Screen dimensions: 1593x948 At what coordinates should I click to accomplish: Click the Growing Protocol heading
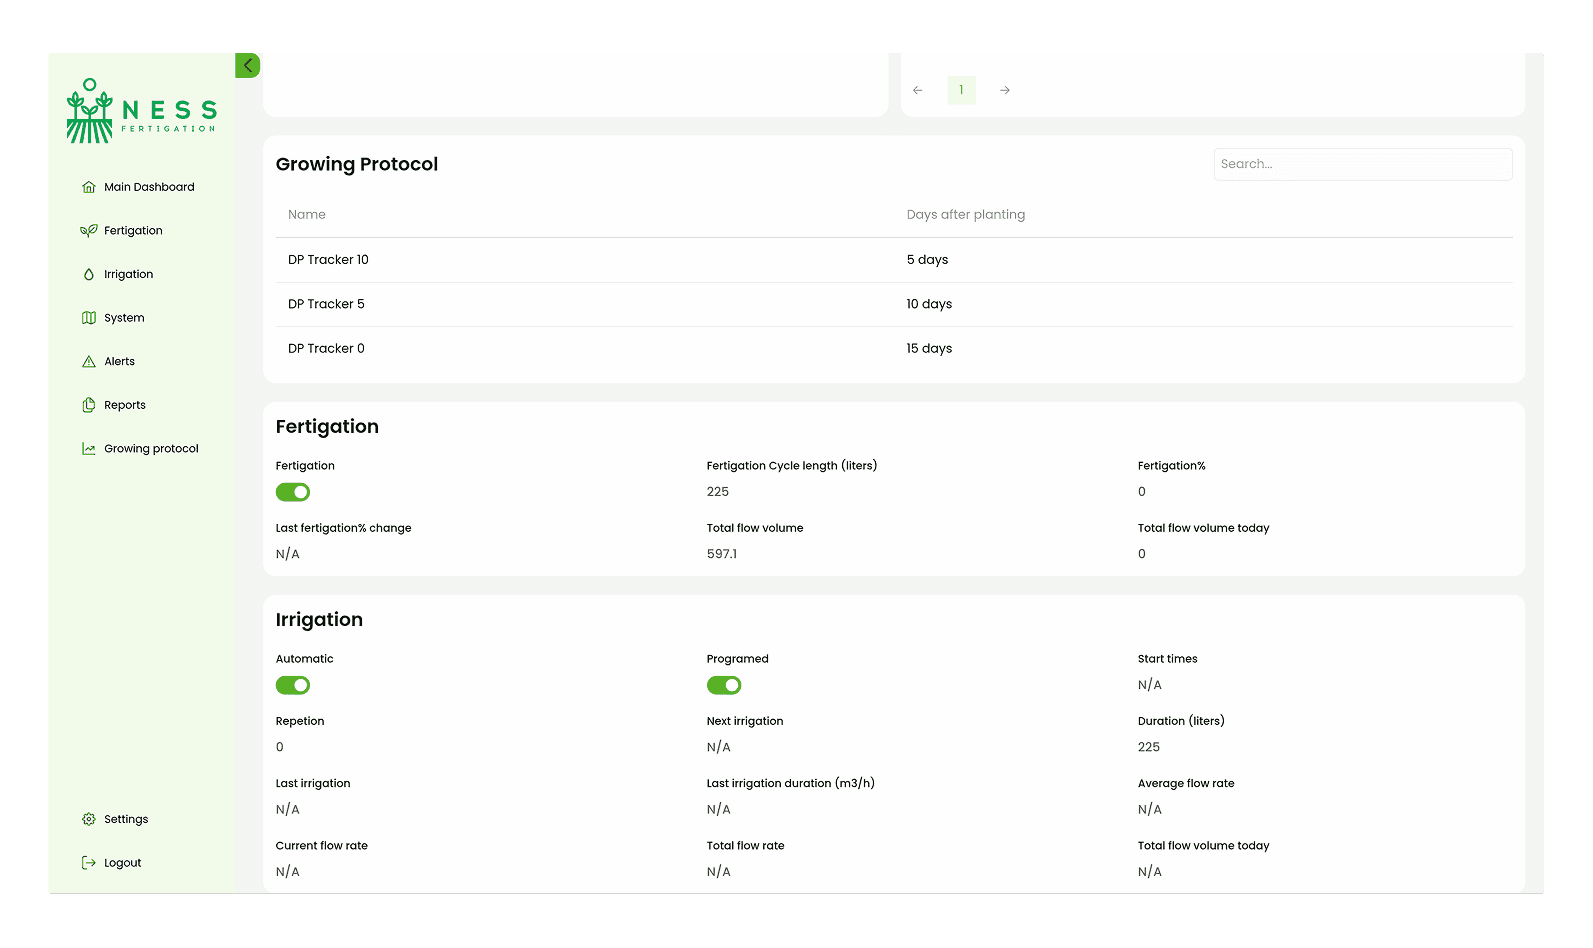pos(357,164)
